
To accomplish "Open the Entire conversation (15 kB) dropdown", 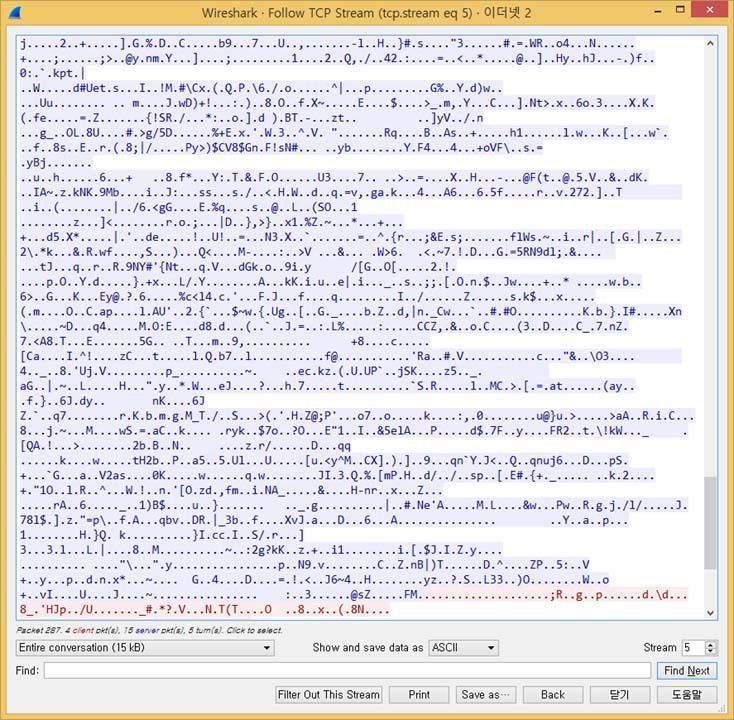I will point(145,648).
